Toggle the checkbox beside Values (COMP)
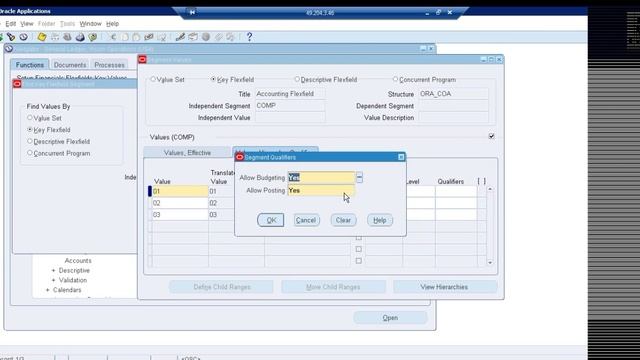This screenshot has height=360, width=640. point(491,136)
